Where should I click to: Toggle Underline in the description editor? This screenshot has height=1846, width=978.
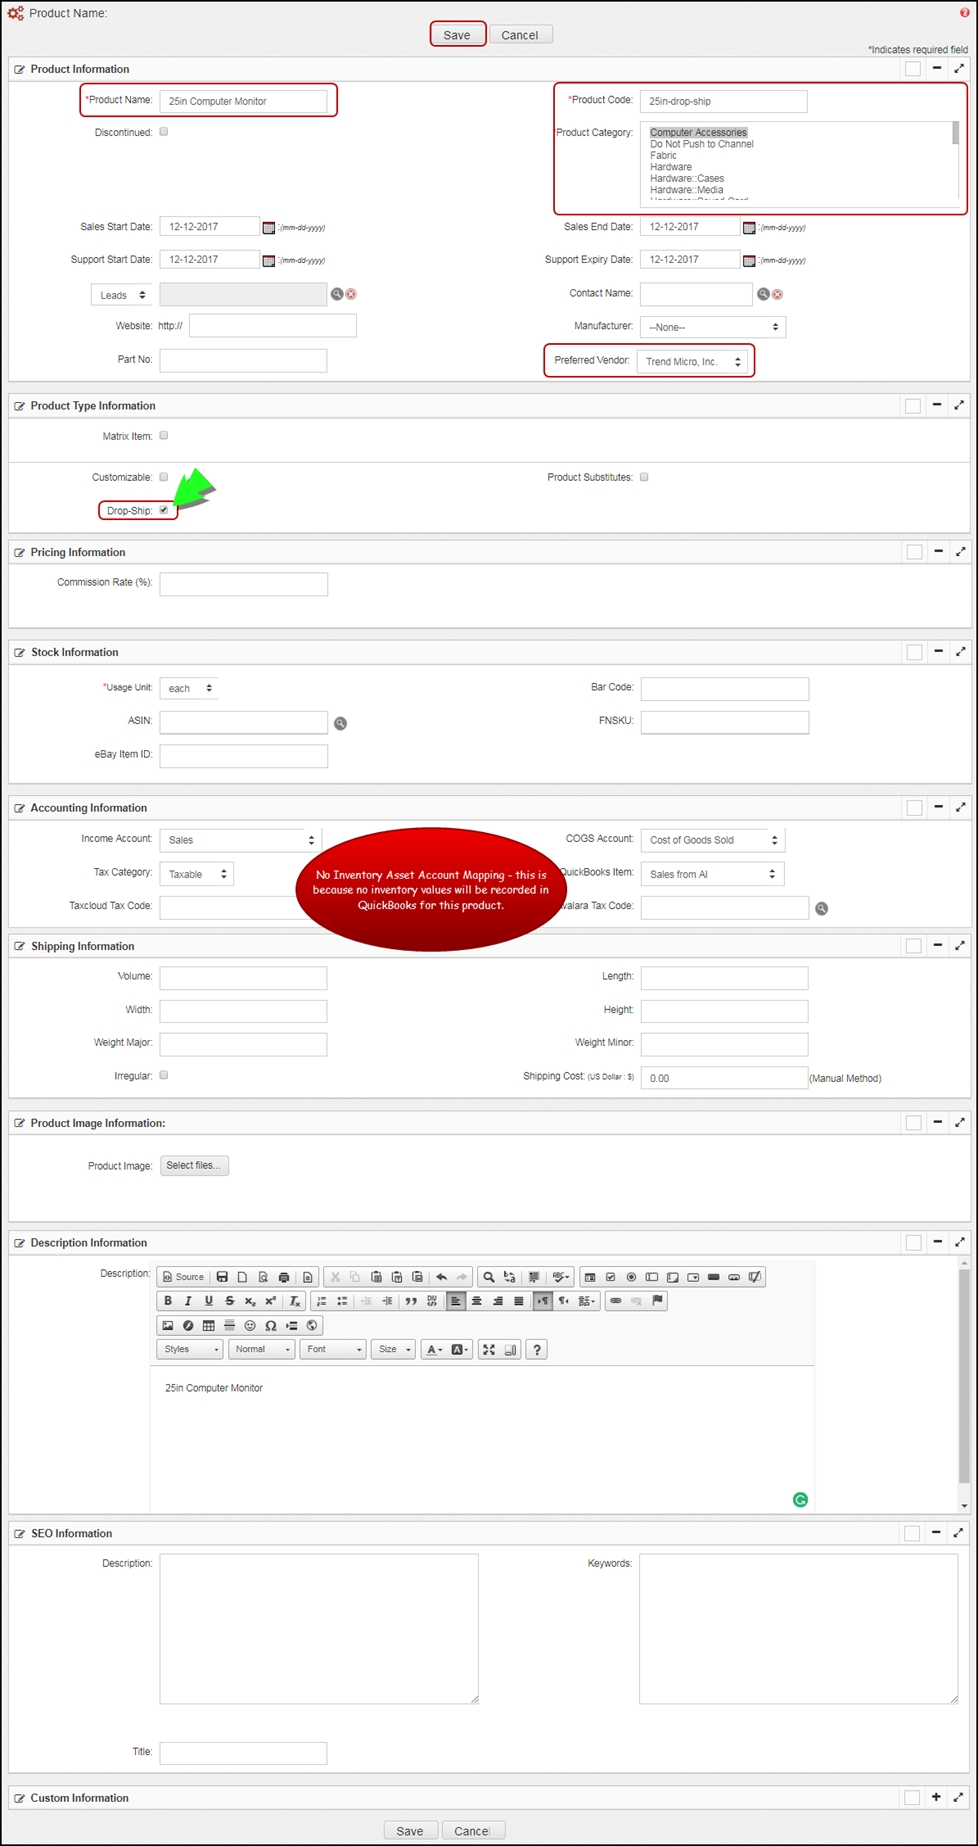click(208, 1301)
